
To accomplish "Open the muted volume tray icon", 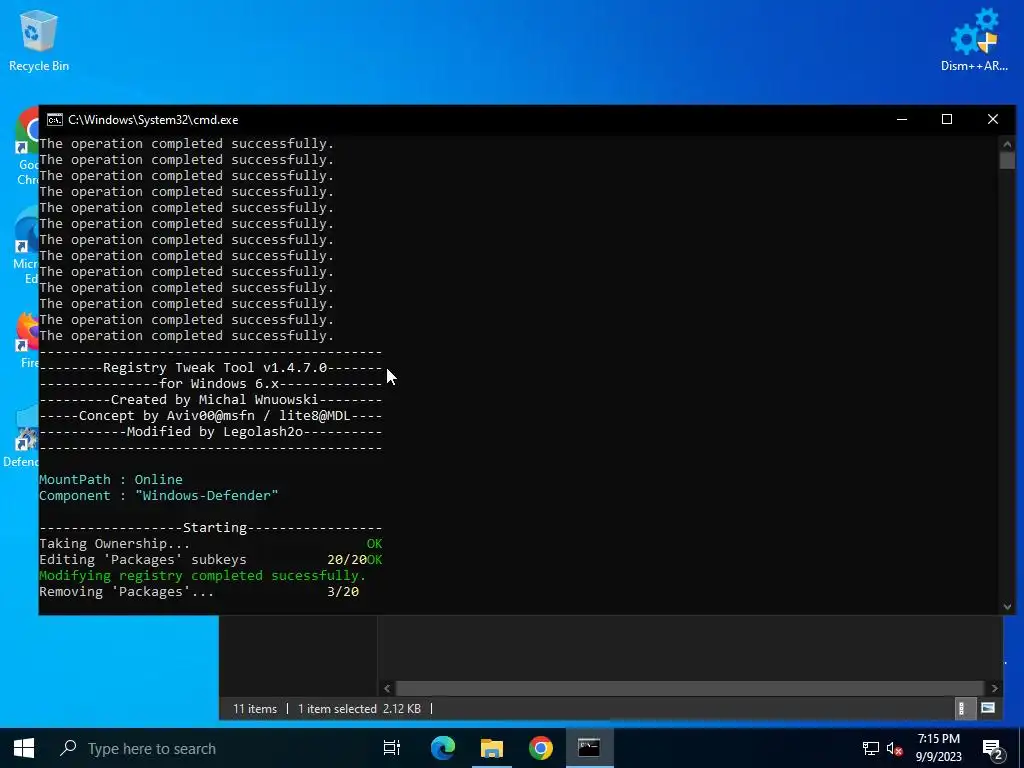I will 895,748.
